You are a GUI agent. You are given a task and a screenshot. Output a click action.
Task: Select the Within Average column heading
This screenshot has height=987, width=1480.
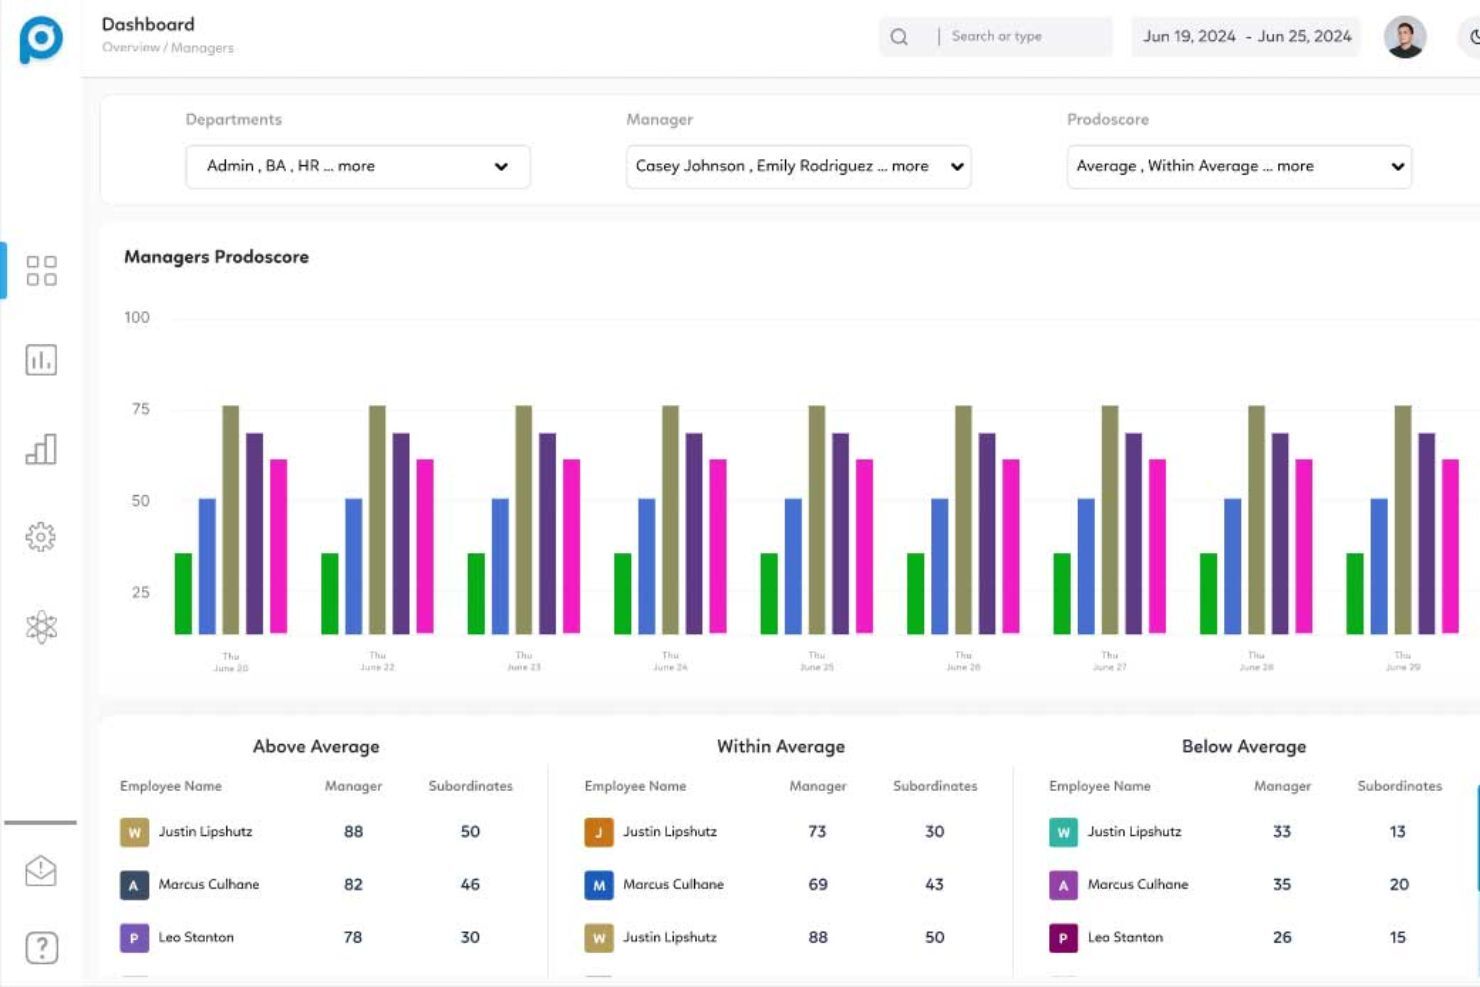[x=780, y=746]
